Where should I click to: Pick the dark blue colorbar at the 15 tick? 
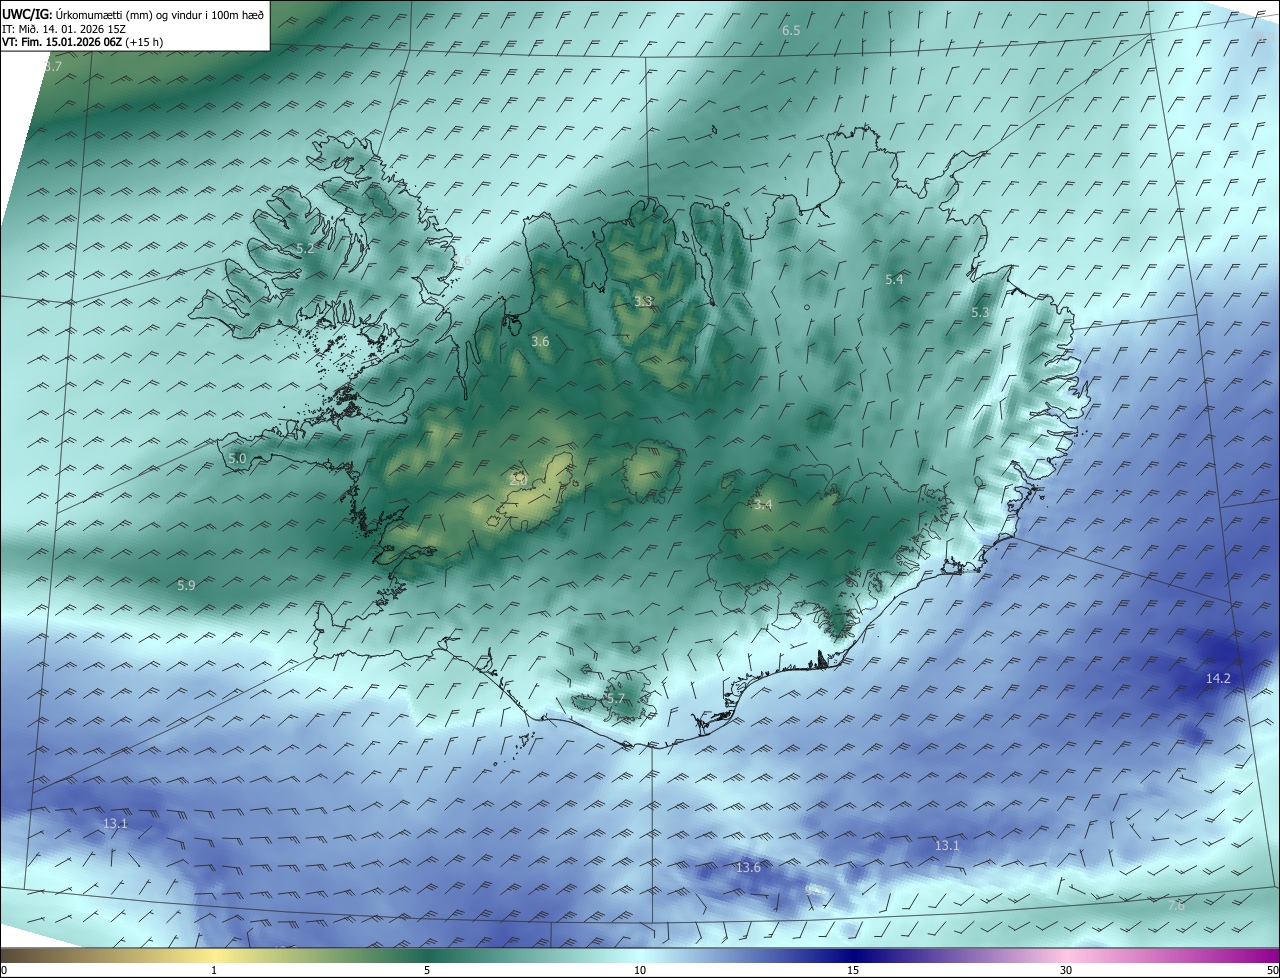pos(853,956)
